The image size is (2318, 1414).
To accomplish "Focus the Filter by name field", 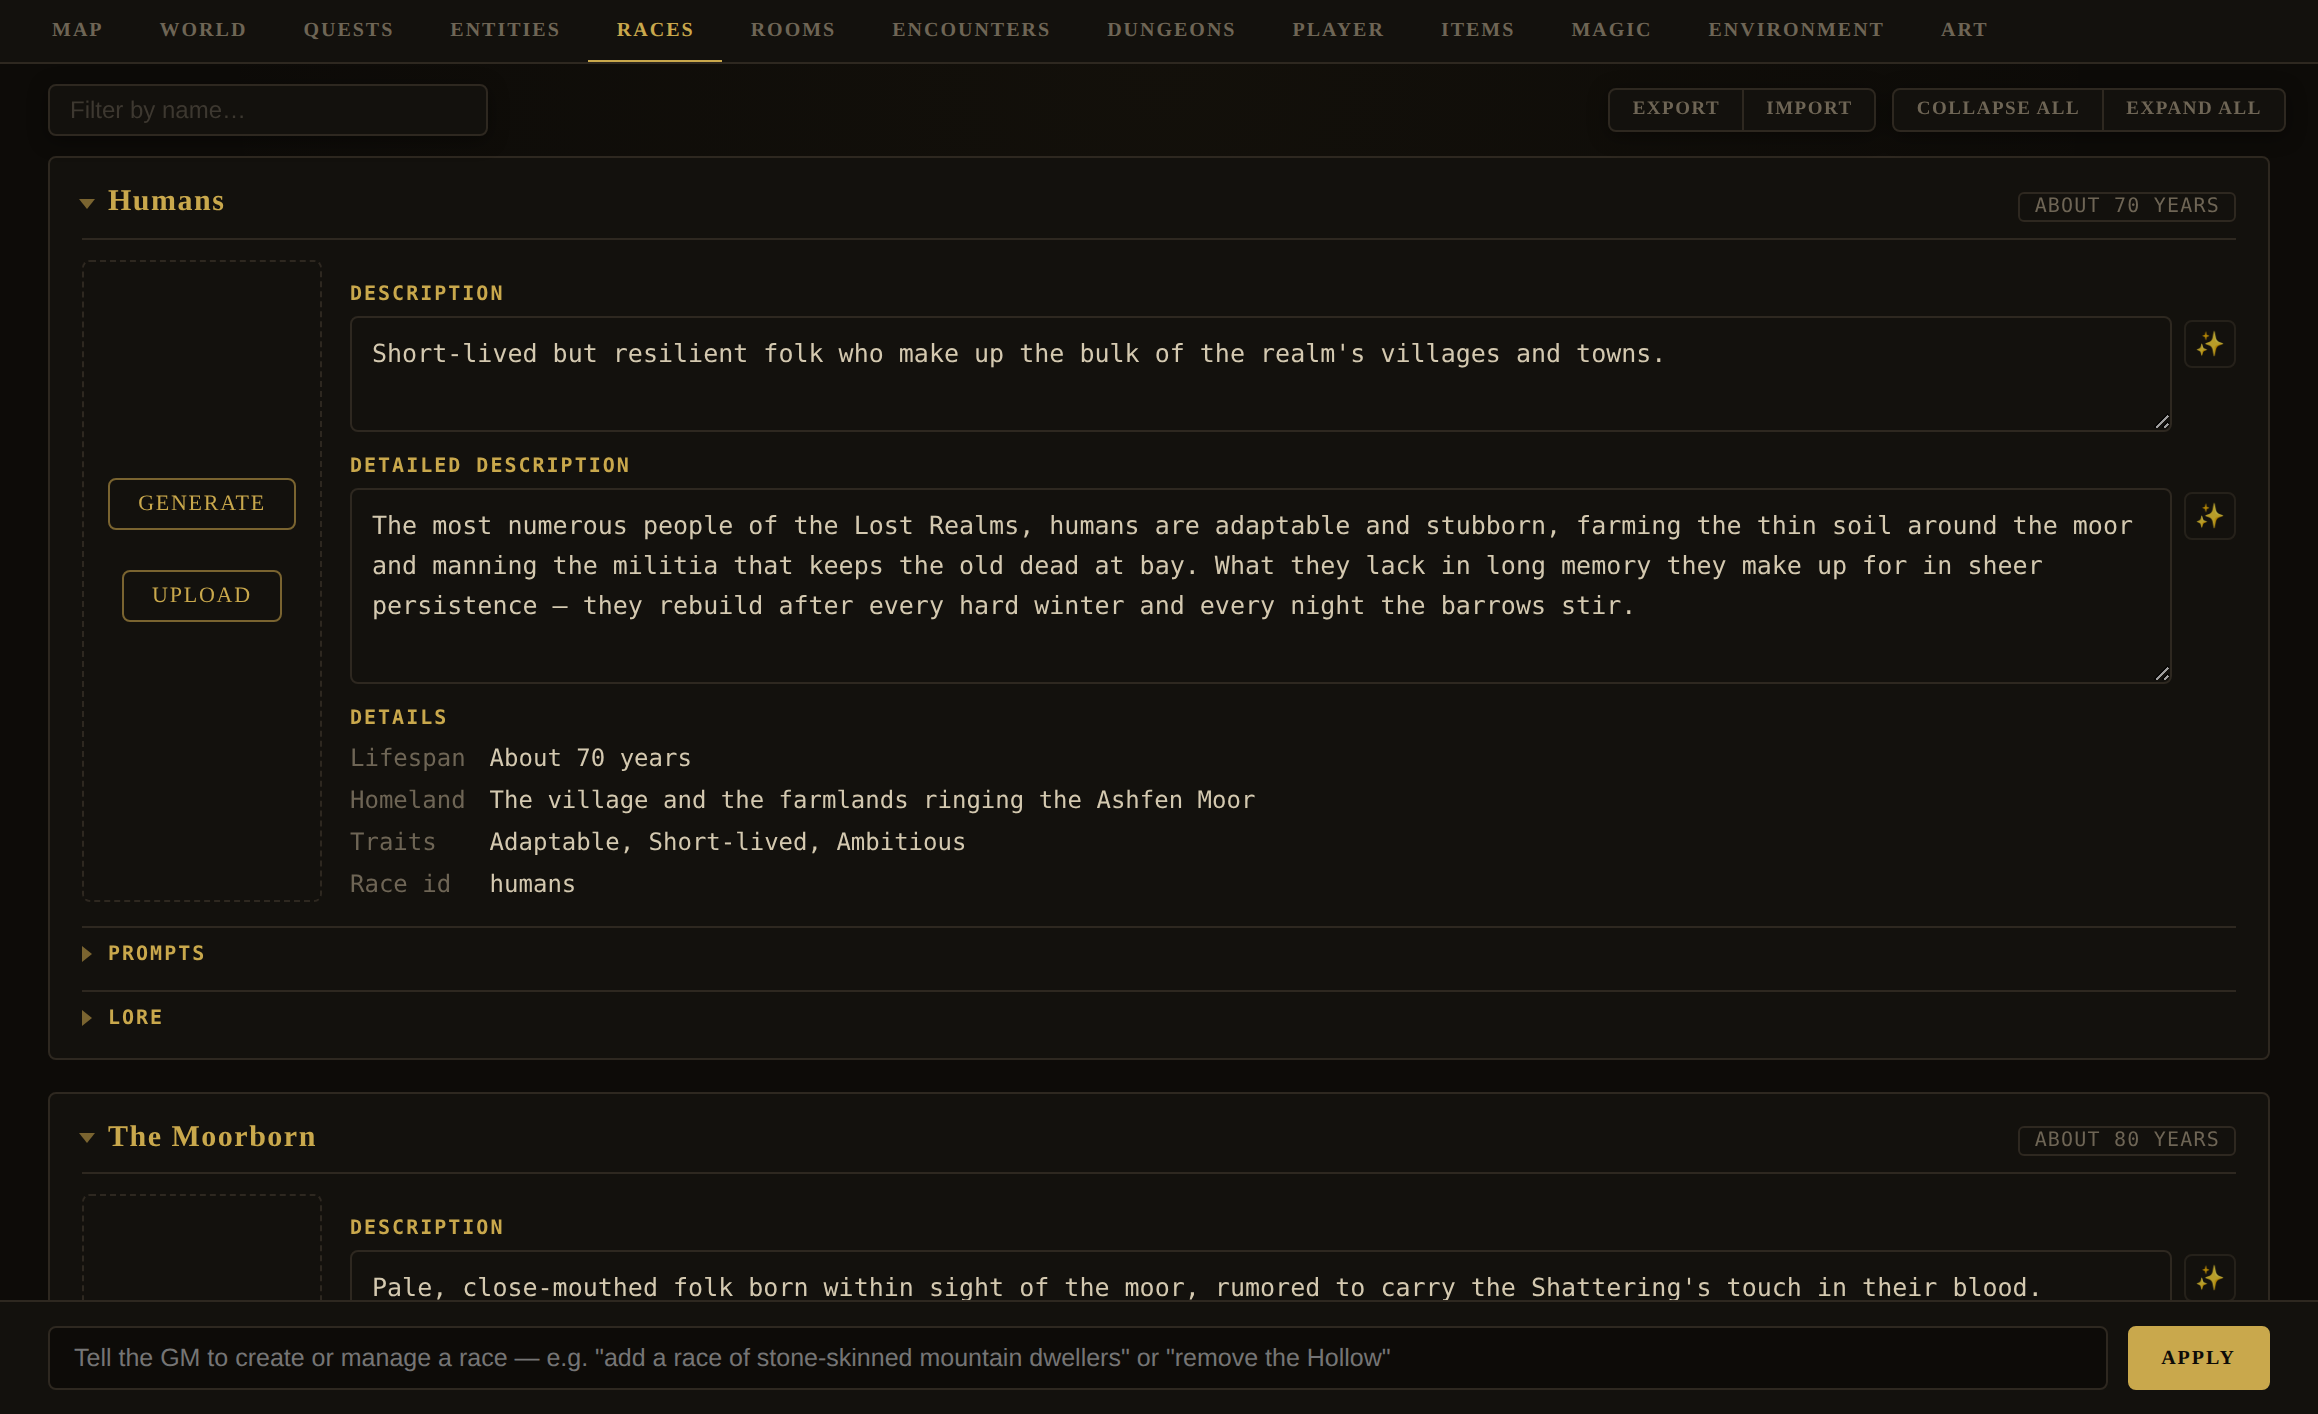I will click(268, 110).
